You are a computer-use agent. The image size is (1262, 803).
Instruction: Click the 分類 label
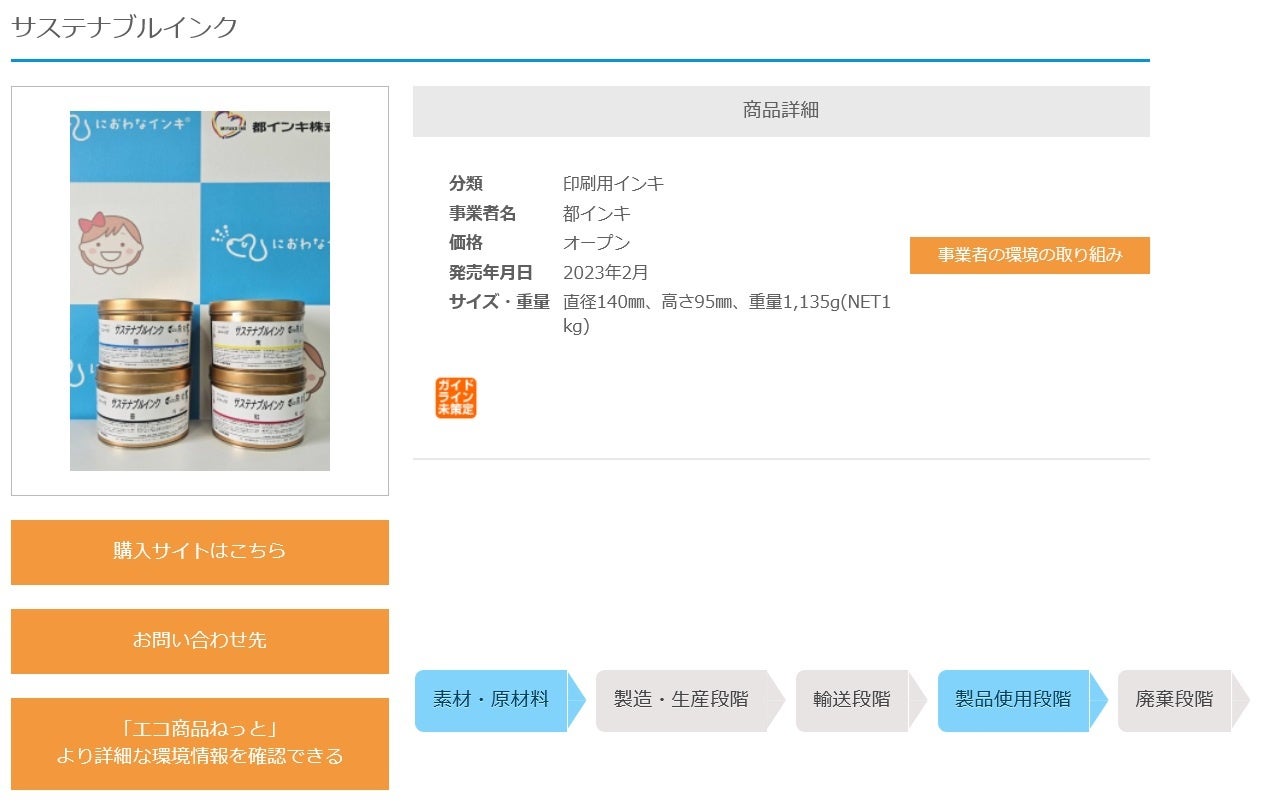[466, 184]
